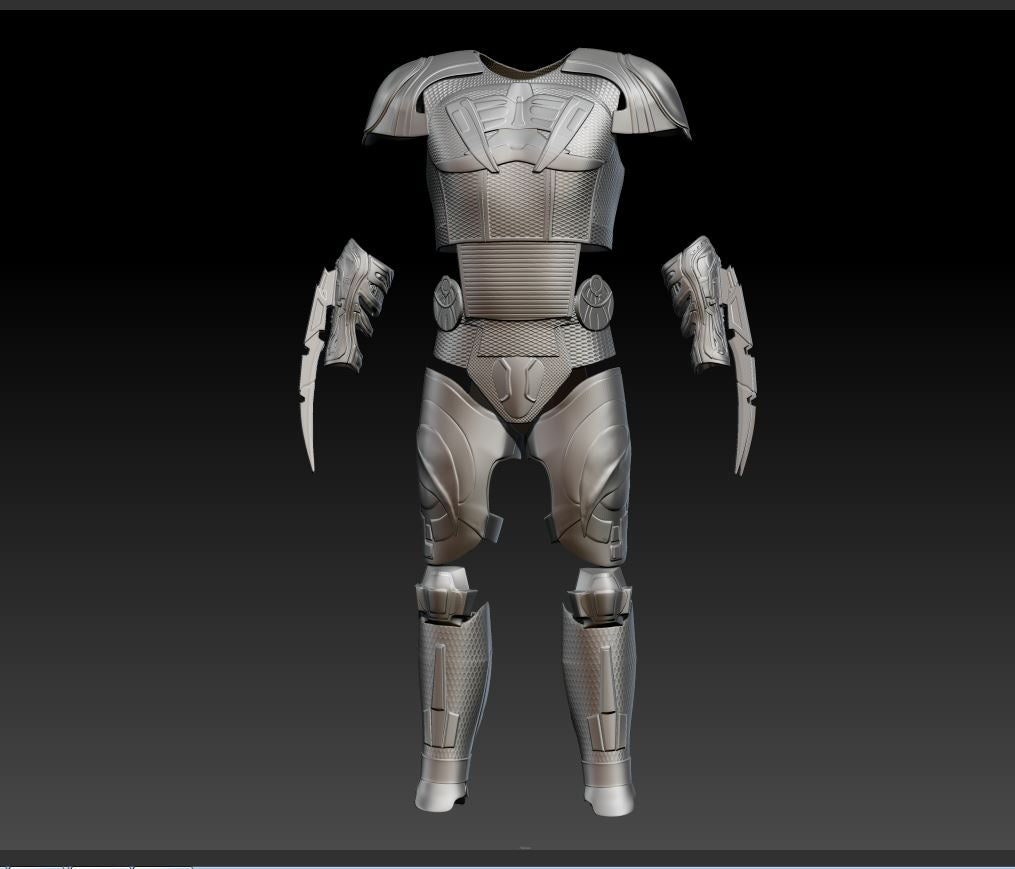Click the left-side boot toe cap
The image size is (1015, 869).
pos(438,797)
